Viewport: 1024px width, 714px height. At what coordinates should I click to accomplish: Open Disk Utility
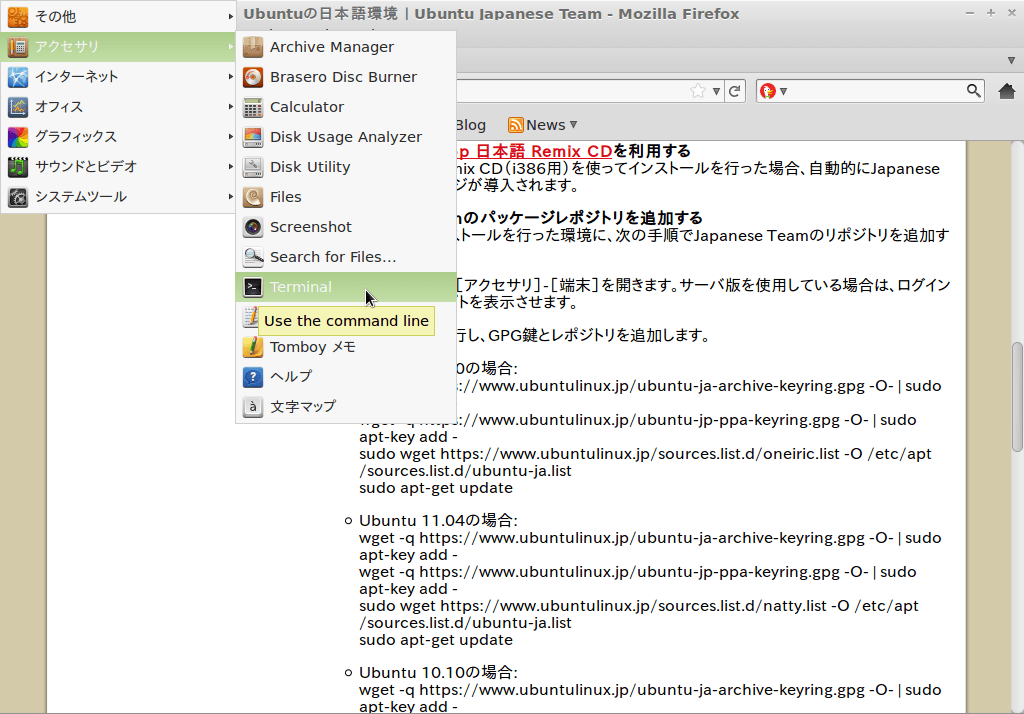[x=345, y=167]
